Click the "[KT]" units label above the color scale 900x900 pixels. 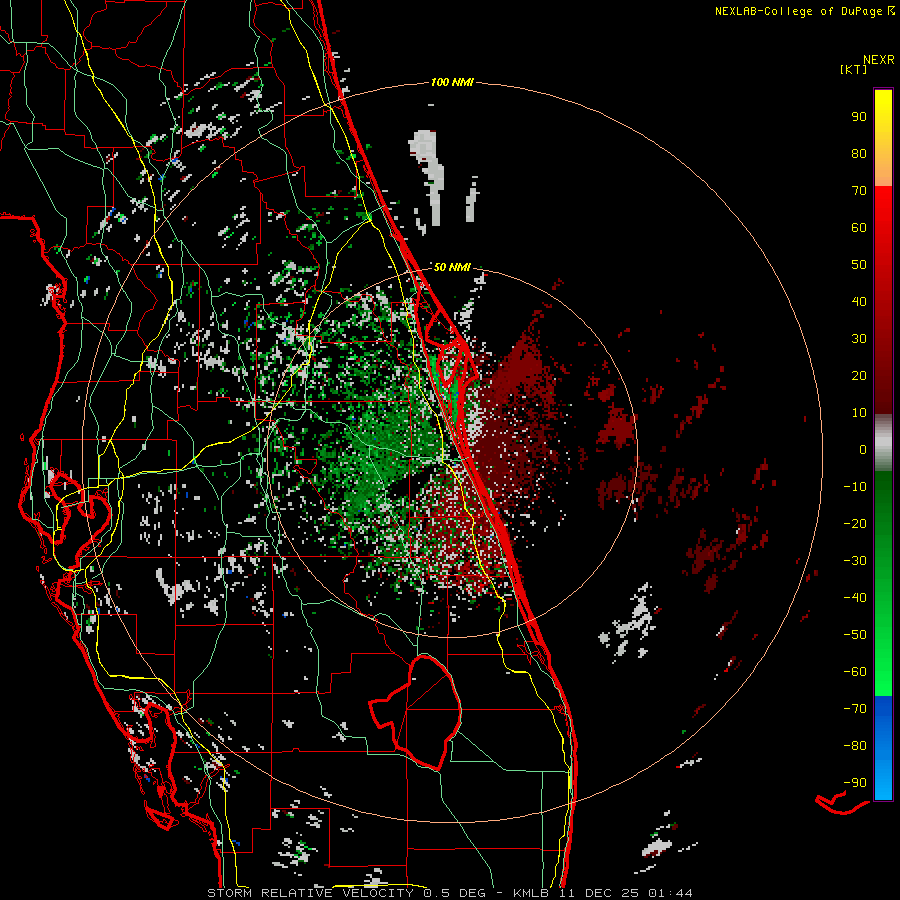pos(854,69)
